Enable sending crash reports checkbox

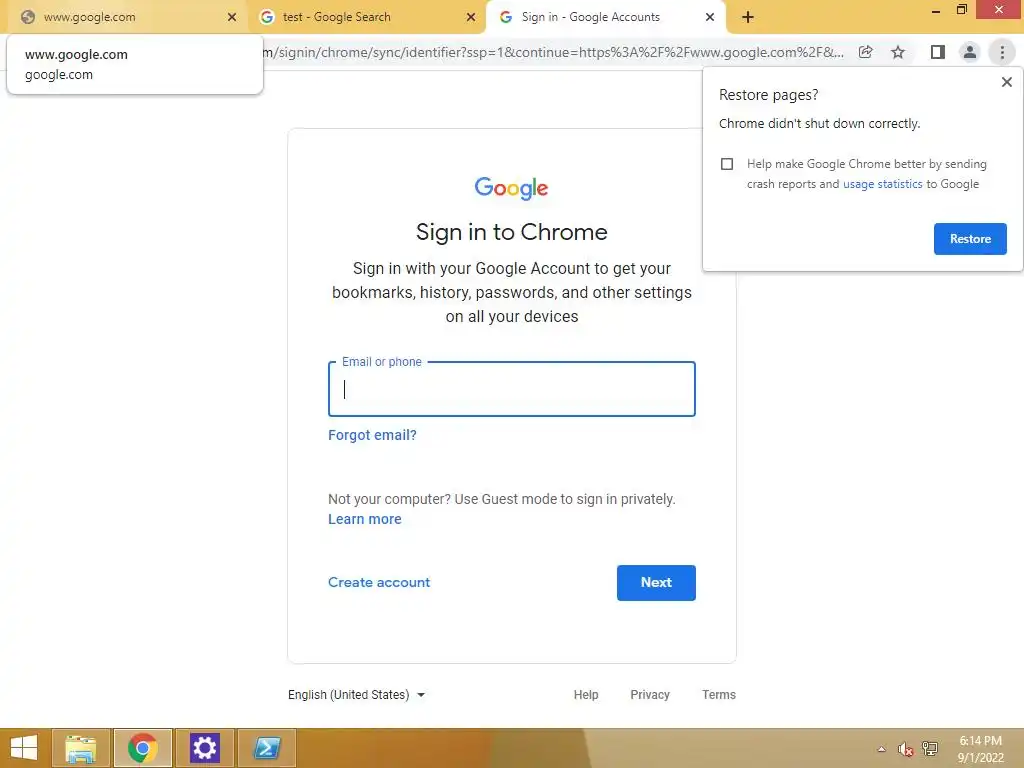[727, 164]
